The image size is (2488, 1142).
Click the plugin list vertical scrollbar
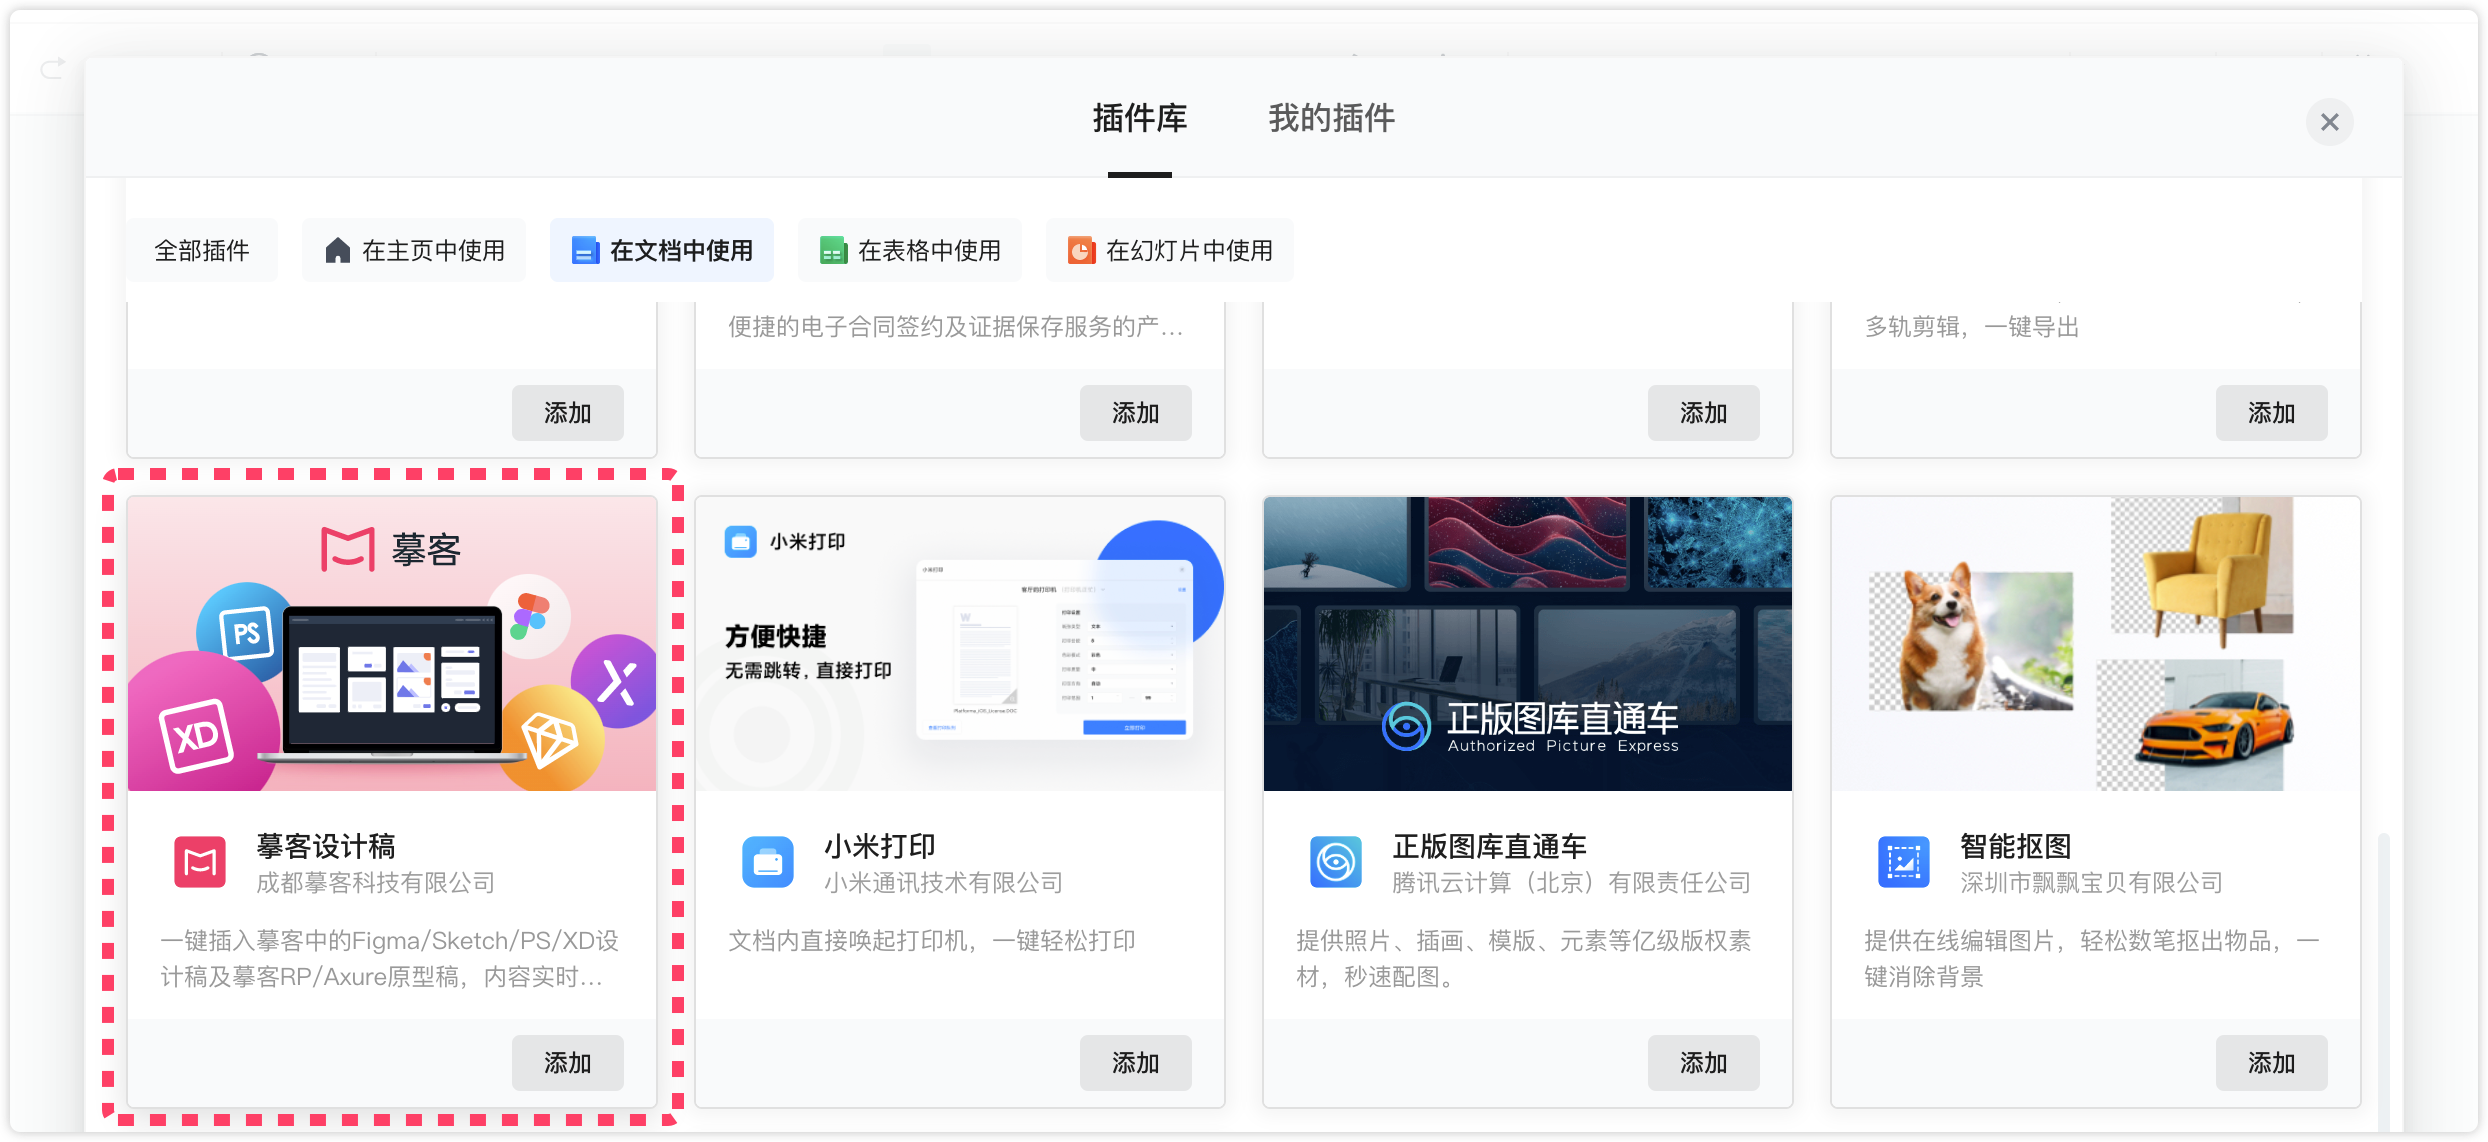coord(2383,980)
